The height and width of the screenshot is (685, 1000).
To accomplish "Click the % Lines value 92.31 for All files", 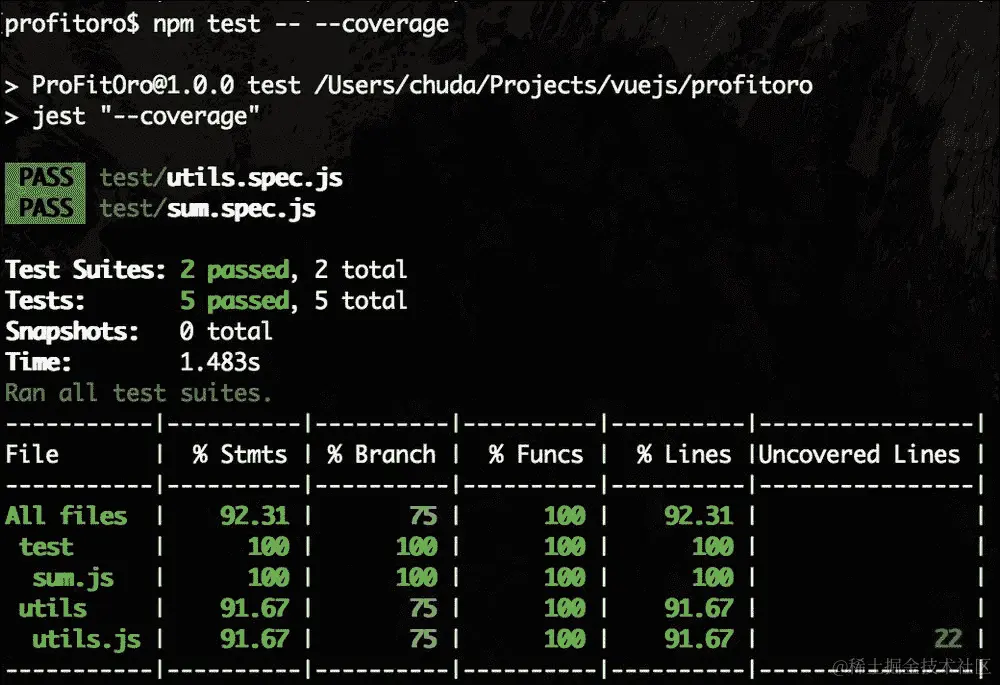I will pos(699,515).
